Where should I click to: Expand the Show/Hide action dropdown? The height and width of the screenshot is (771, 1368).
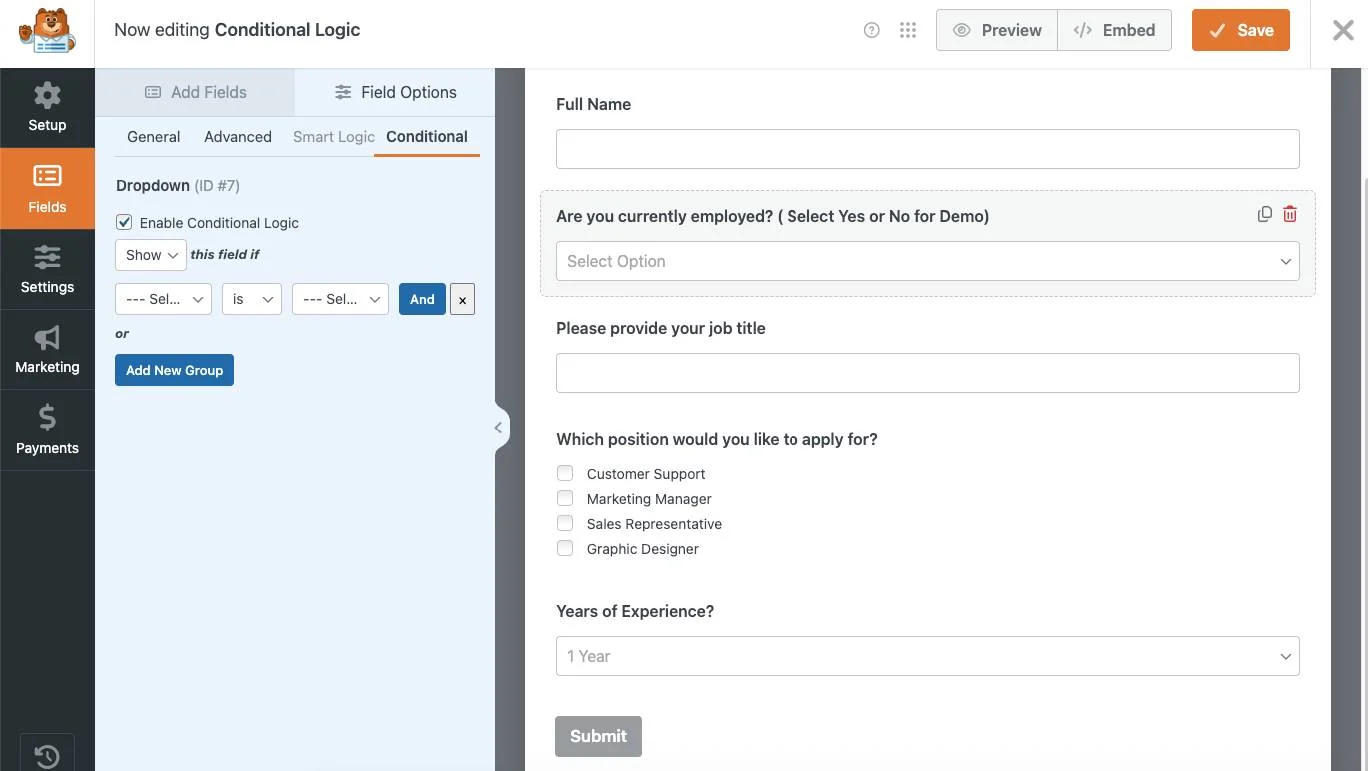tap(151, 255)
